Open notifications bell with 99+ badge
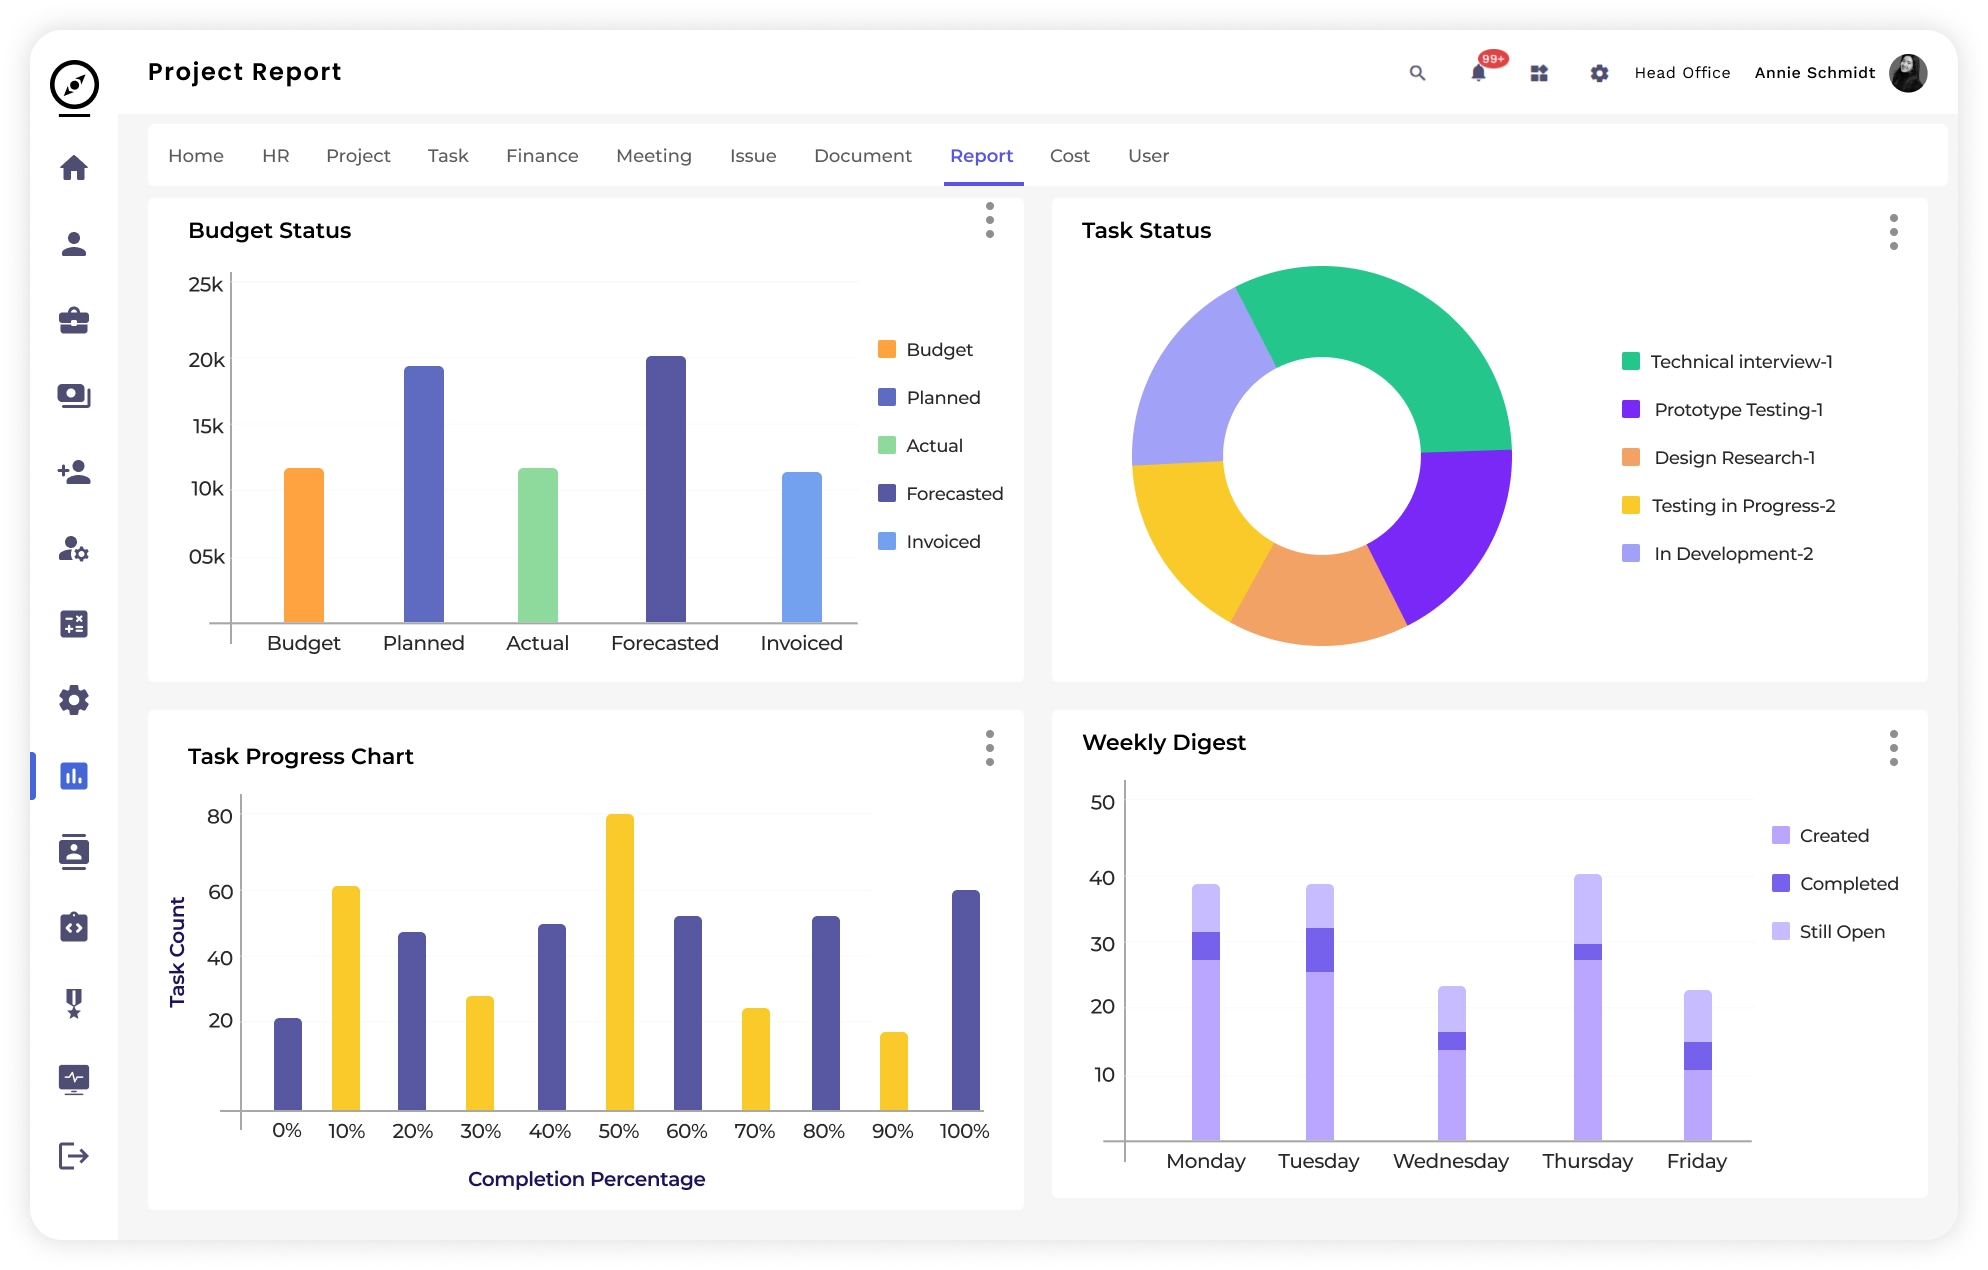 coord(1478,72)
